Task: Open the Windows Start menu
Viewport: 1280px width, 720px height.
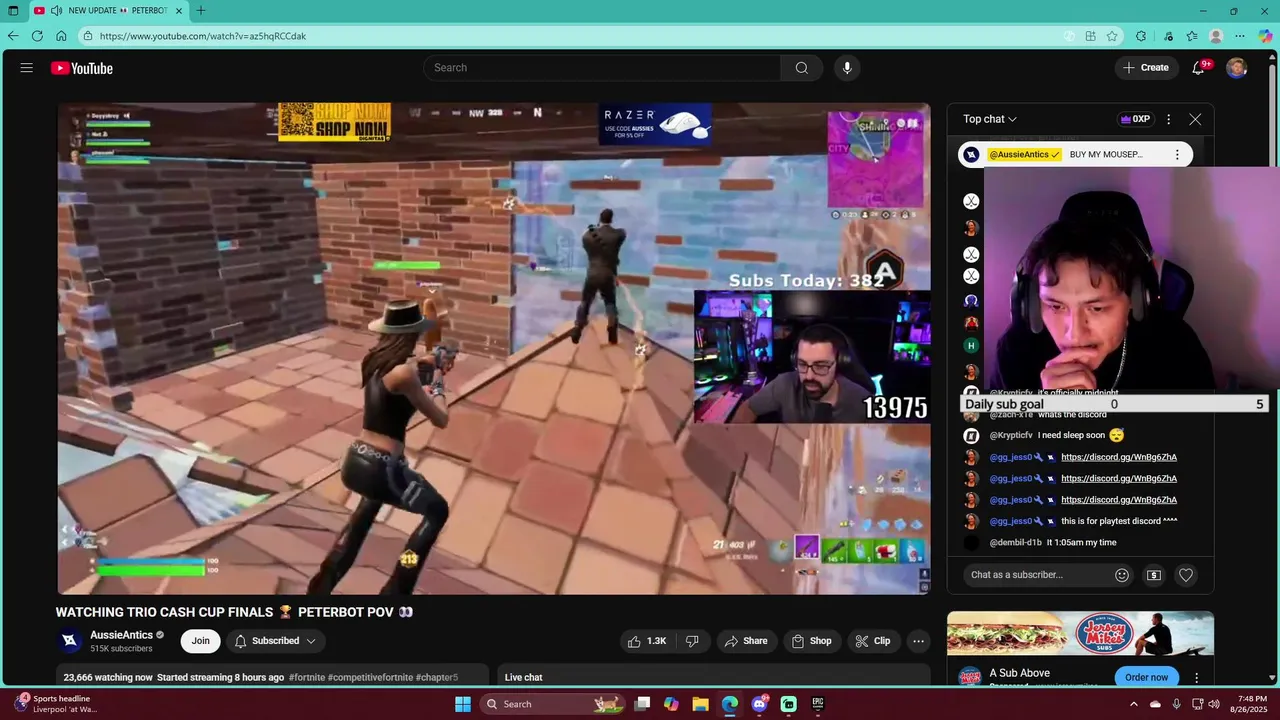Action: (x=463, y=704)
